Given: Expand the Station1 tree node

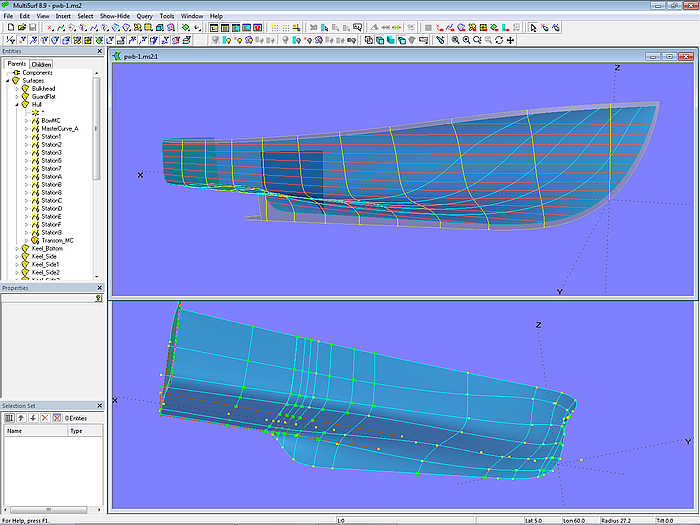Looking at the screenshot, I should pos(27,136).
